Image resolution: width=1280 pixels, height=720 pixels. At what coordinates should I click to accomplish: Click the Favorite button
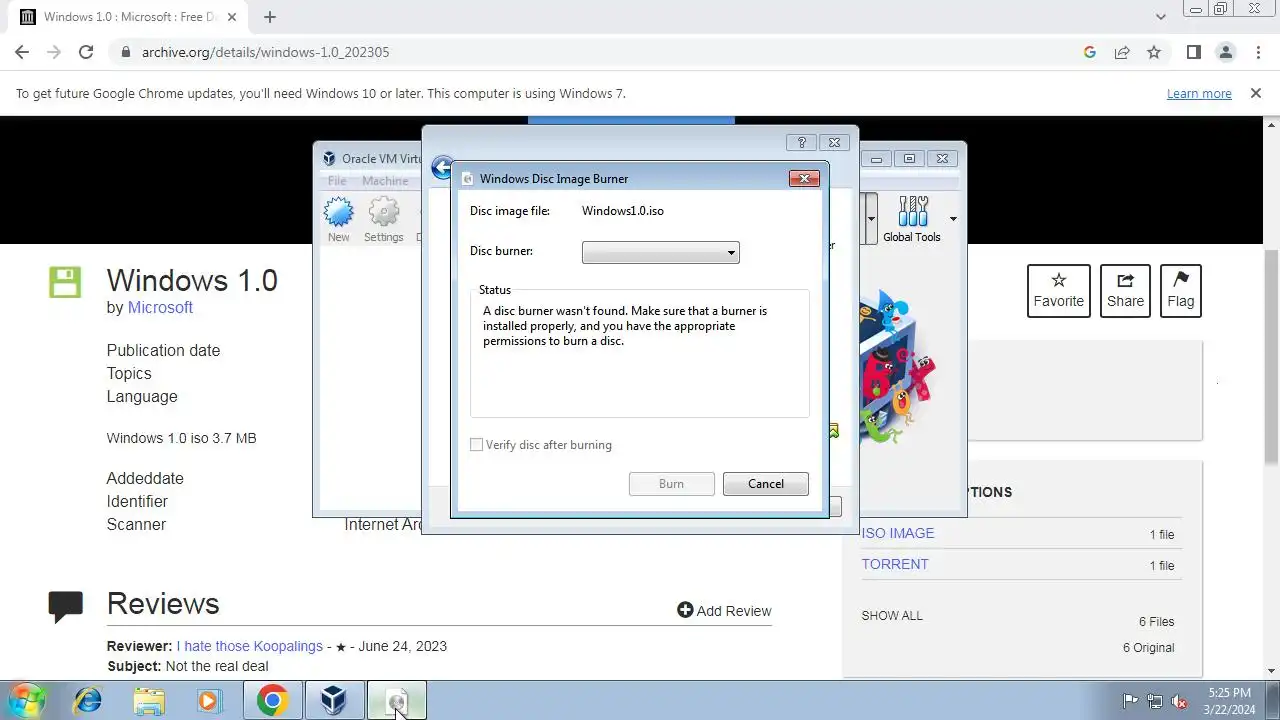[x=1059, y=291]
